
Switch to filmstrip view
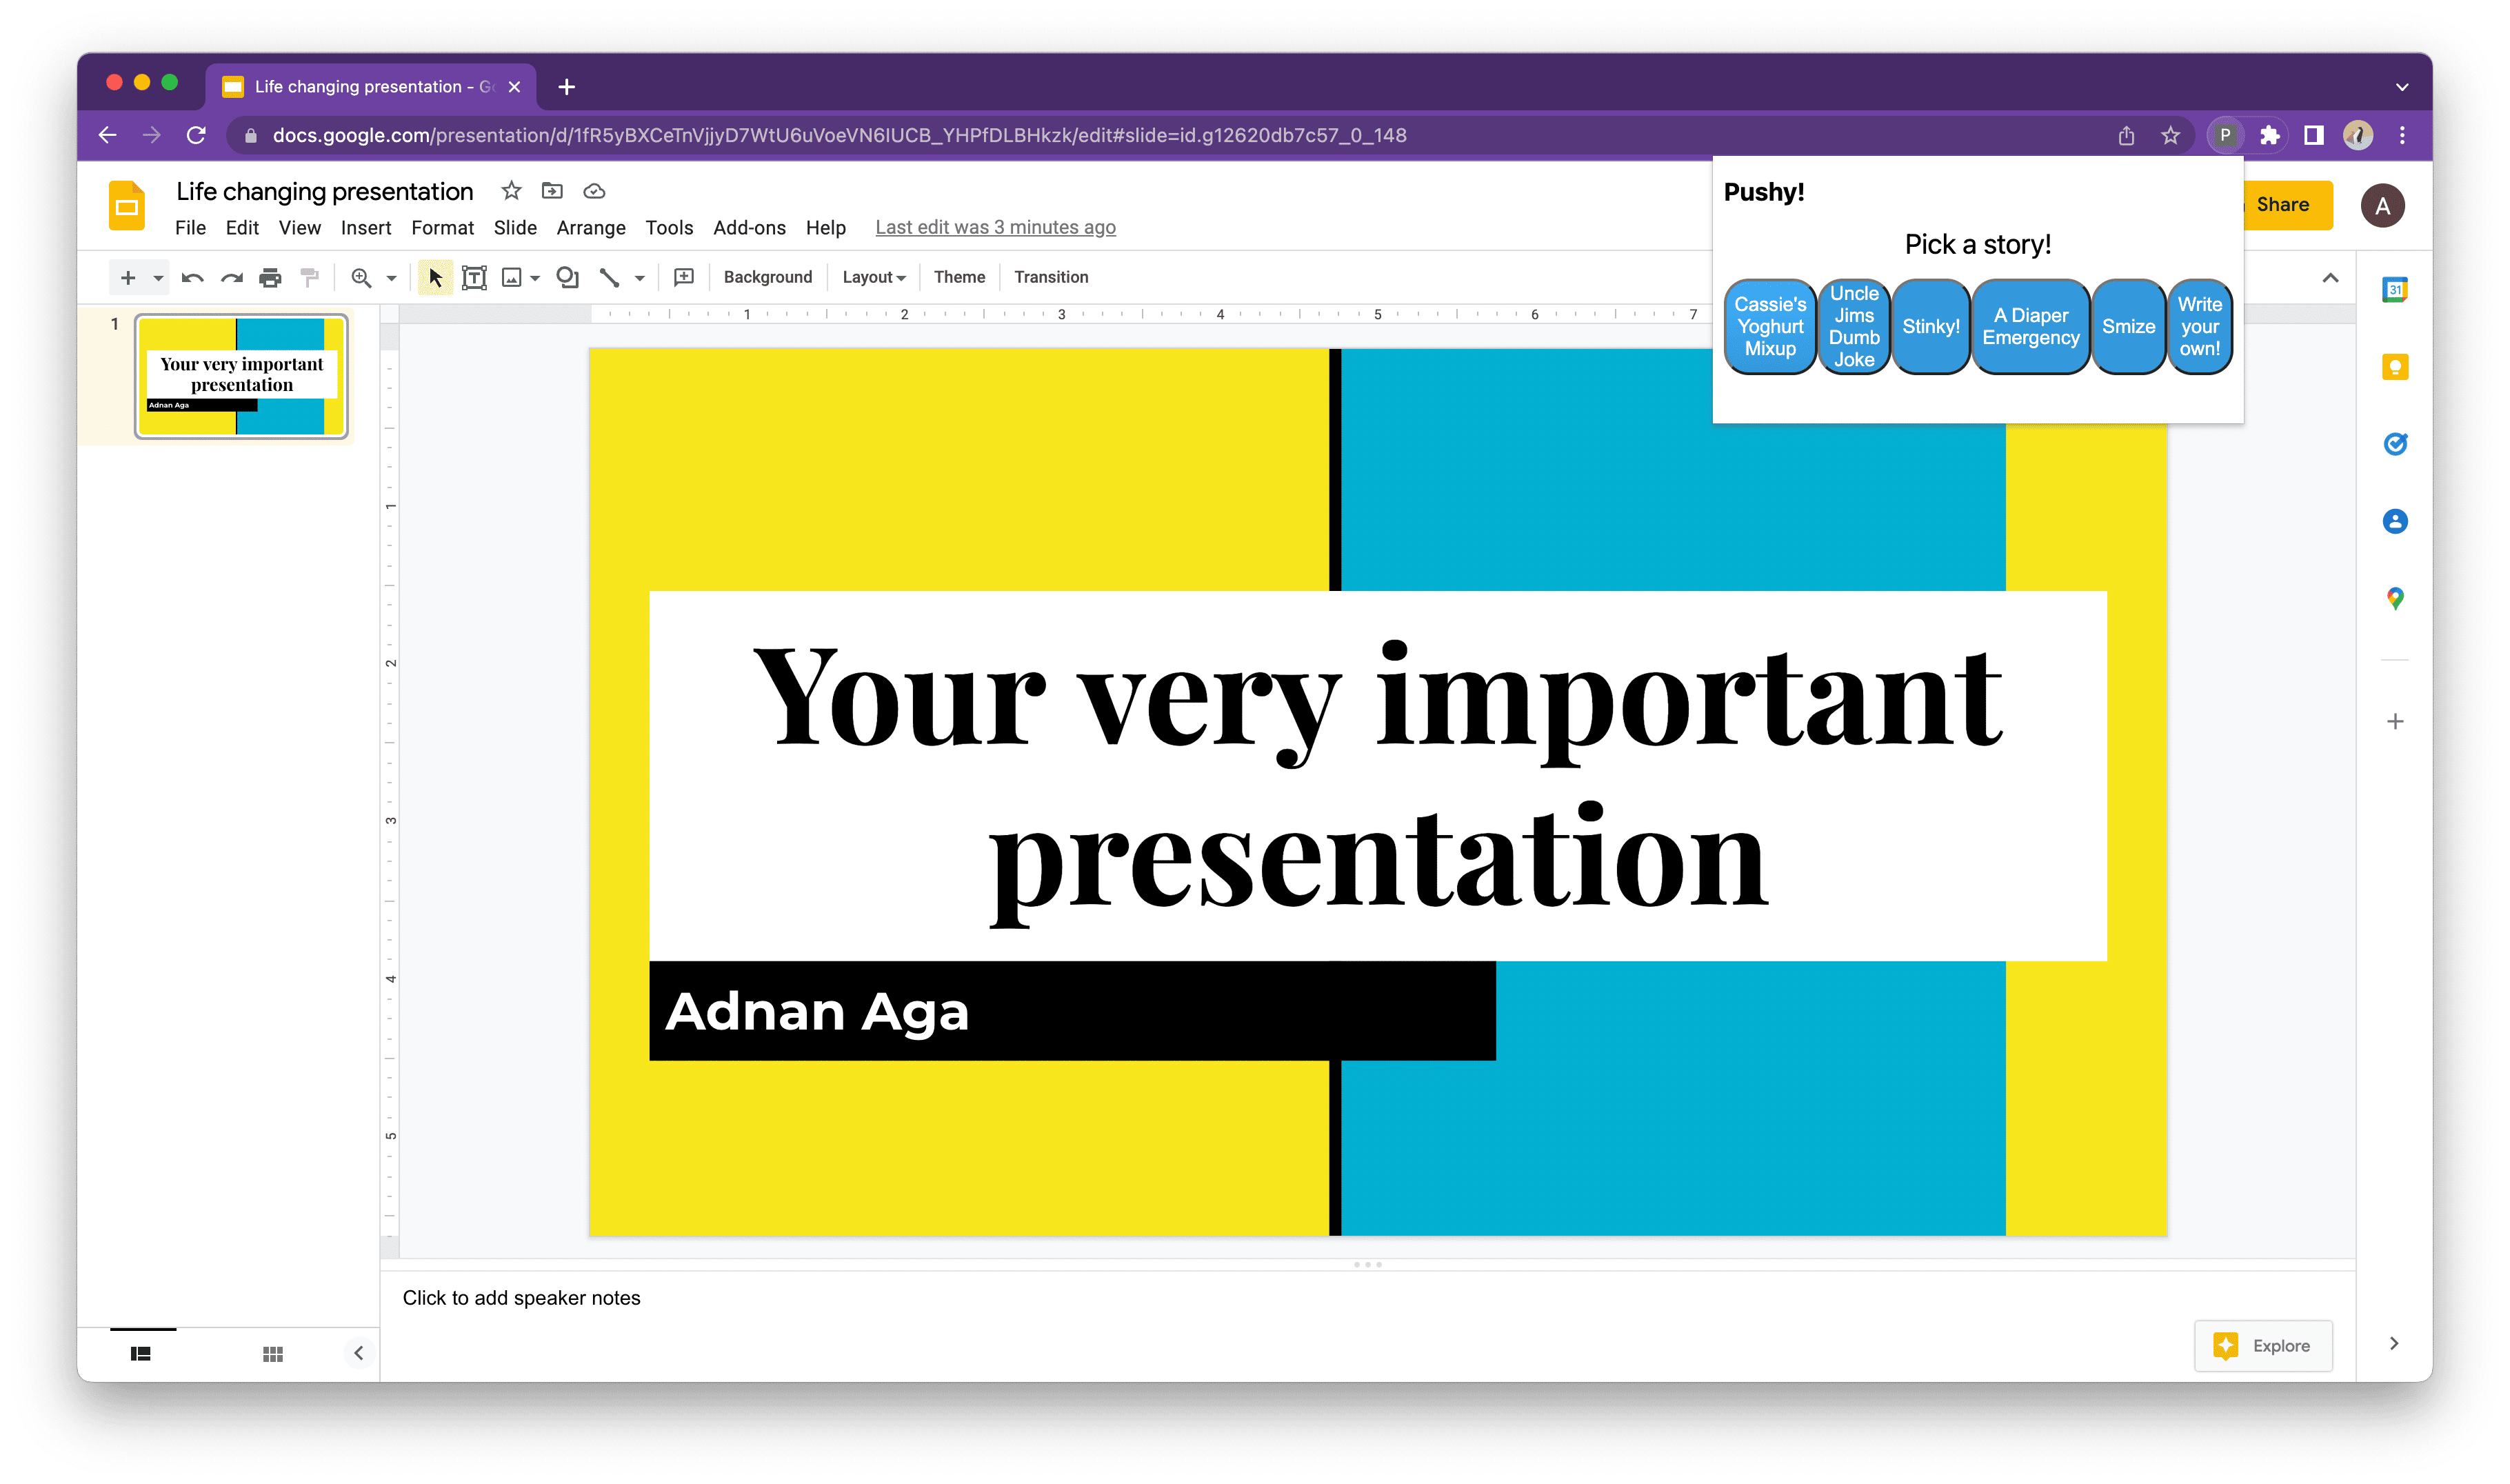[141, 1354]
